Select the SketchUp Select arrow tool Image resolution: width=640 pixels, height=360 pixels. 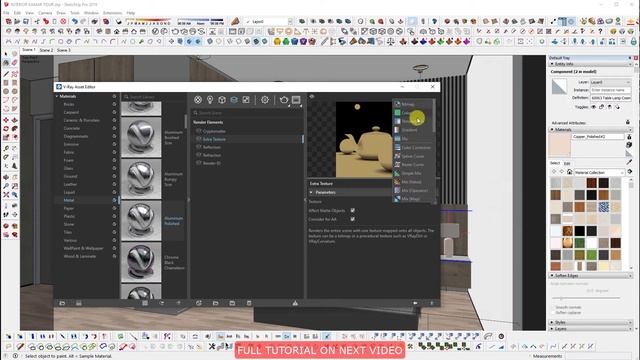[6, 54]
